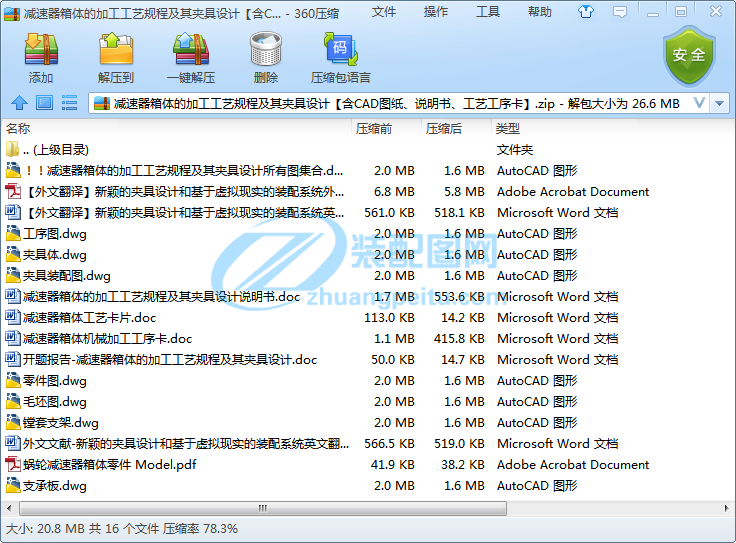Image resolution: width=736 pixels, height=543 pixels.
Task: Click the green 安全 shield badge
Action: click(689, 56)
